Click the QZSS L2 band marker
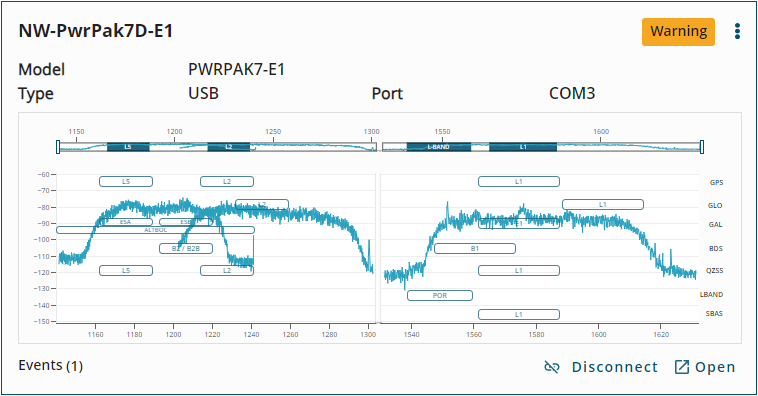Viewport: 758px width, 396px height. point(227,271)
